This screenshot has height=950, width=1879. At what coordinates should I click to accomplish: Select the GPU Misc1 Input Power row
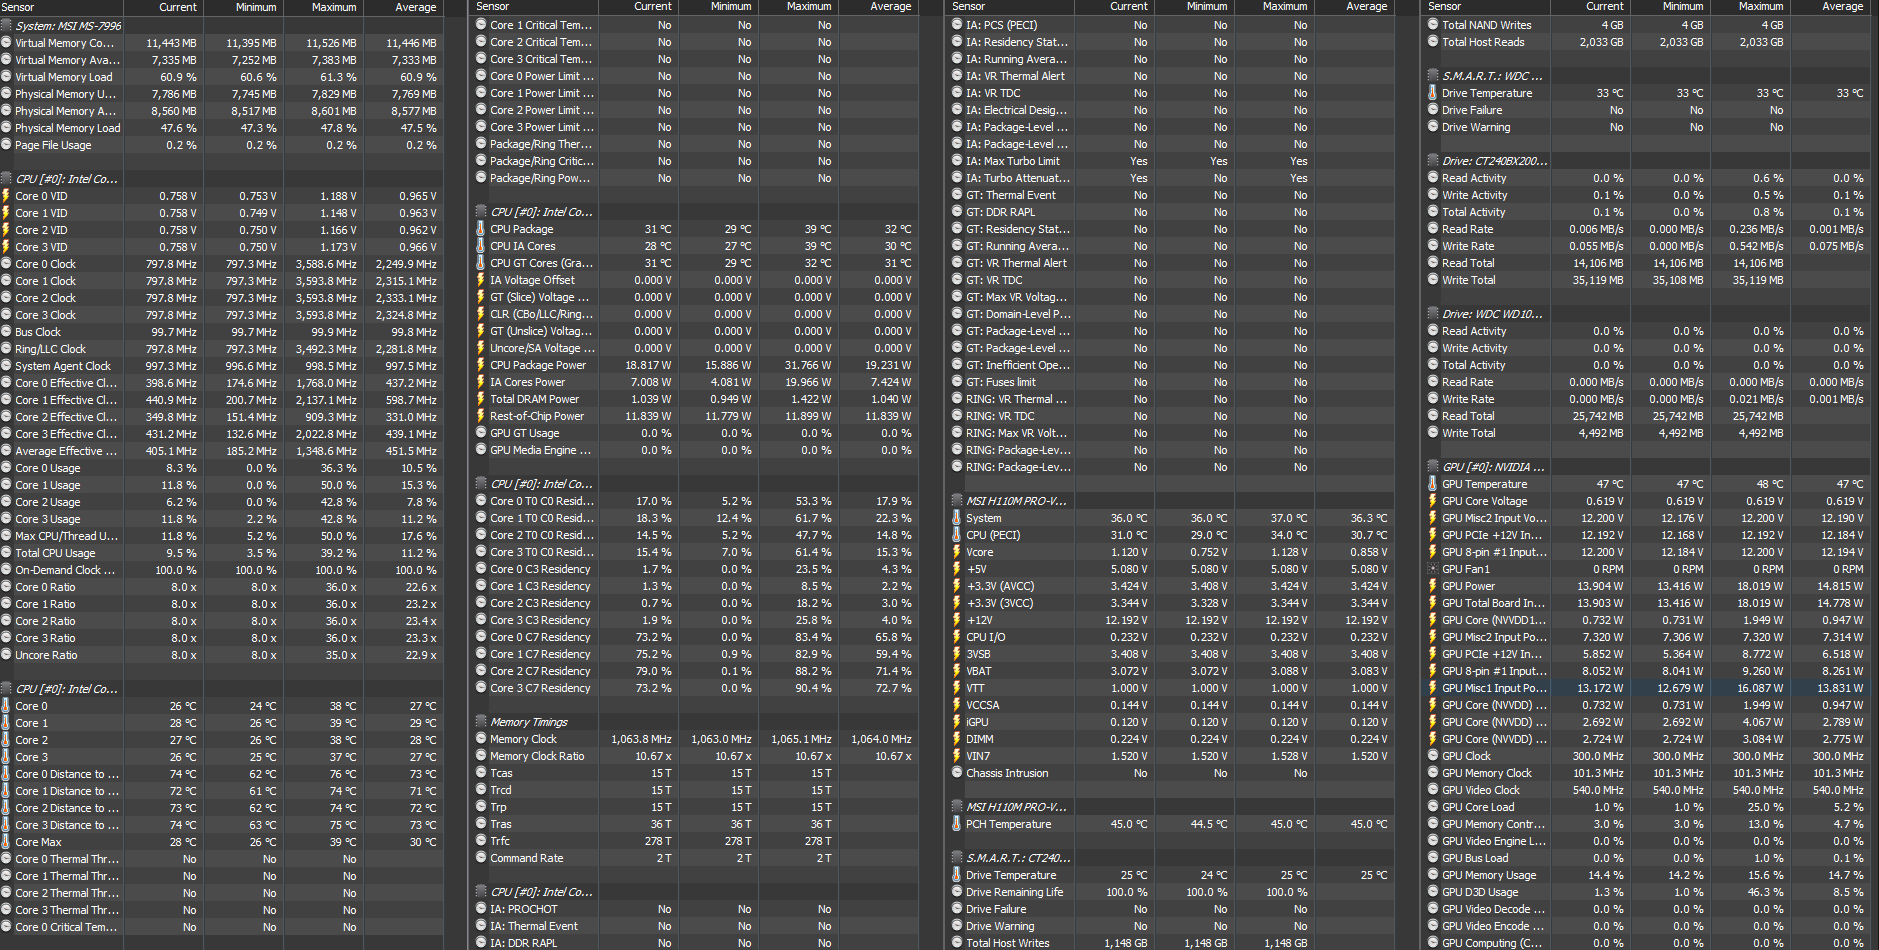(1649, 688)
